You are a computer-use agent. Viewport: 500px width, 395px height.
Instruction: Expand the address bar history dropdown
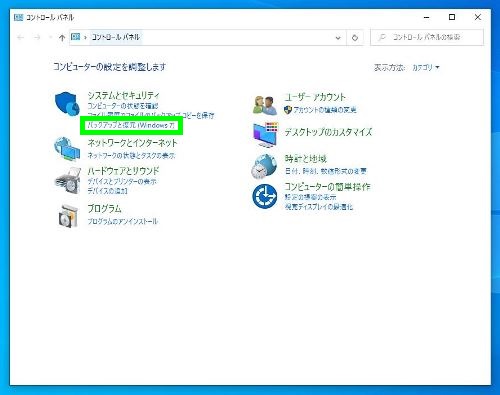(x=338, y=38)
